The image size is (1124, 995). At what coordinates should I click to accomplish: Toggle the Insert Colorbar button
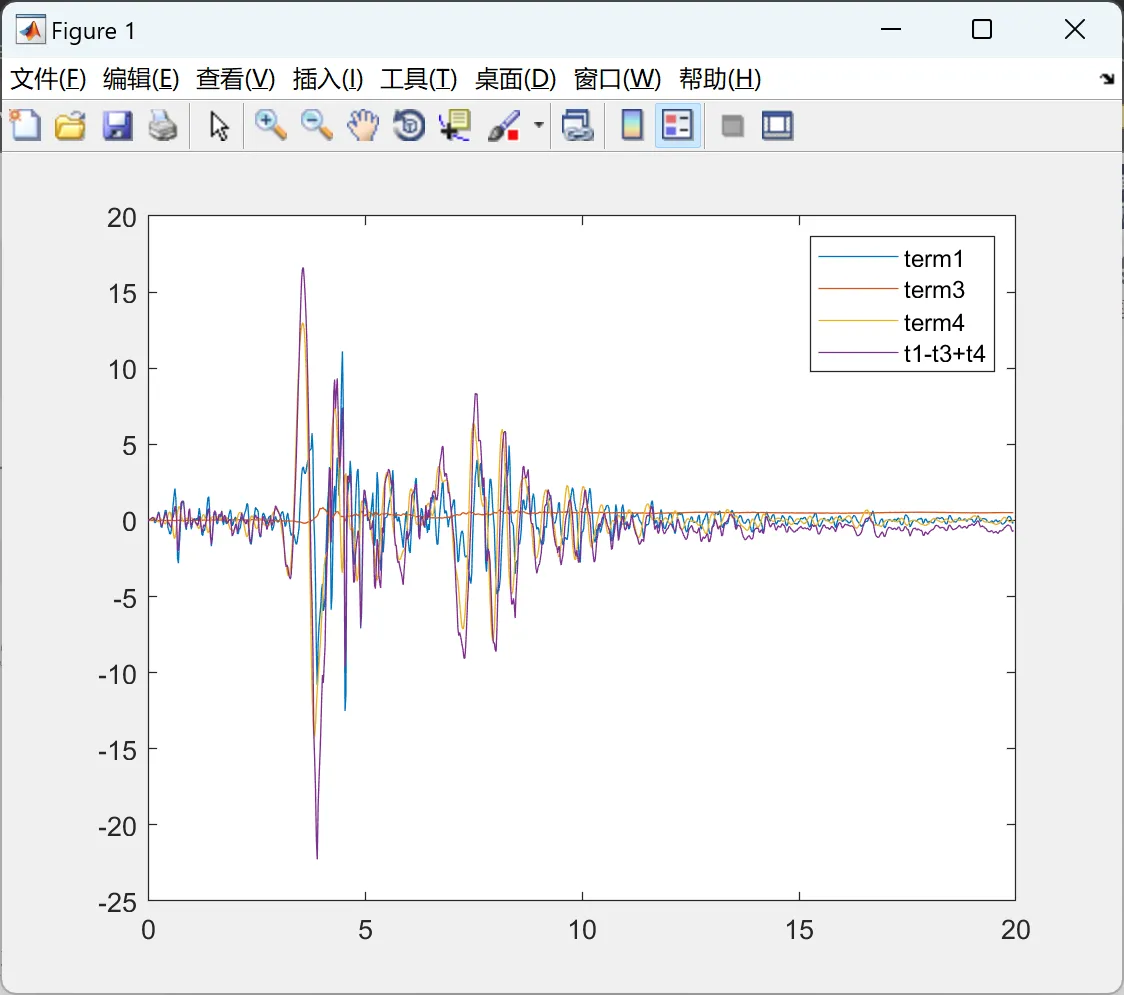tap(632, 126)
